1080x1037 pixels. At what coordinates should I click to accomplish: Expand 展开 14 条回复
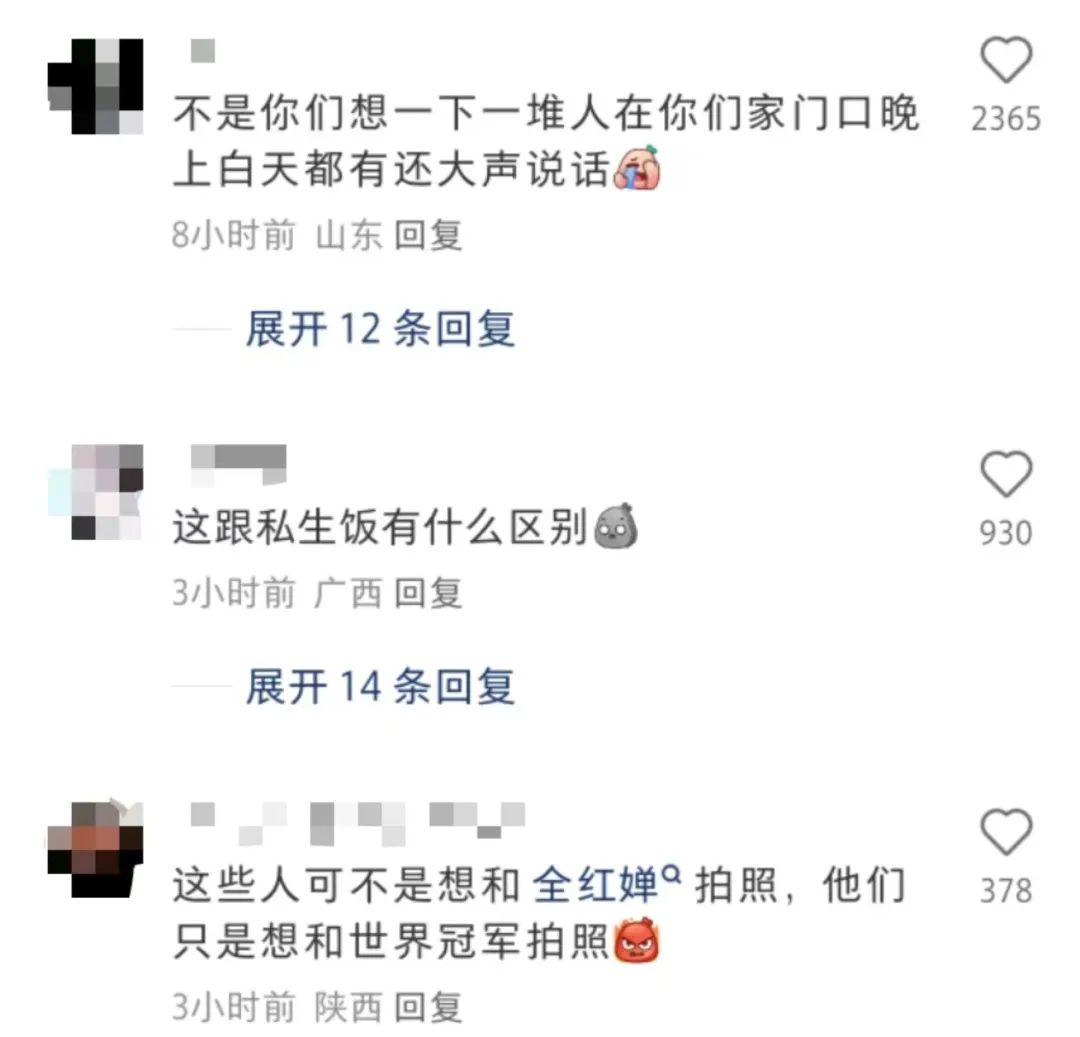click(x=380, y=687)
